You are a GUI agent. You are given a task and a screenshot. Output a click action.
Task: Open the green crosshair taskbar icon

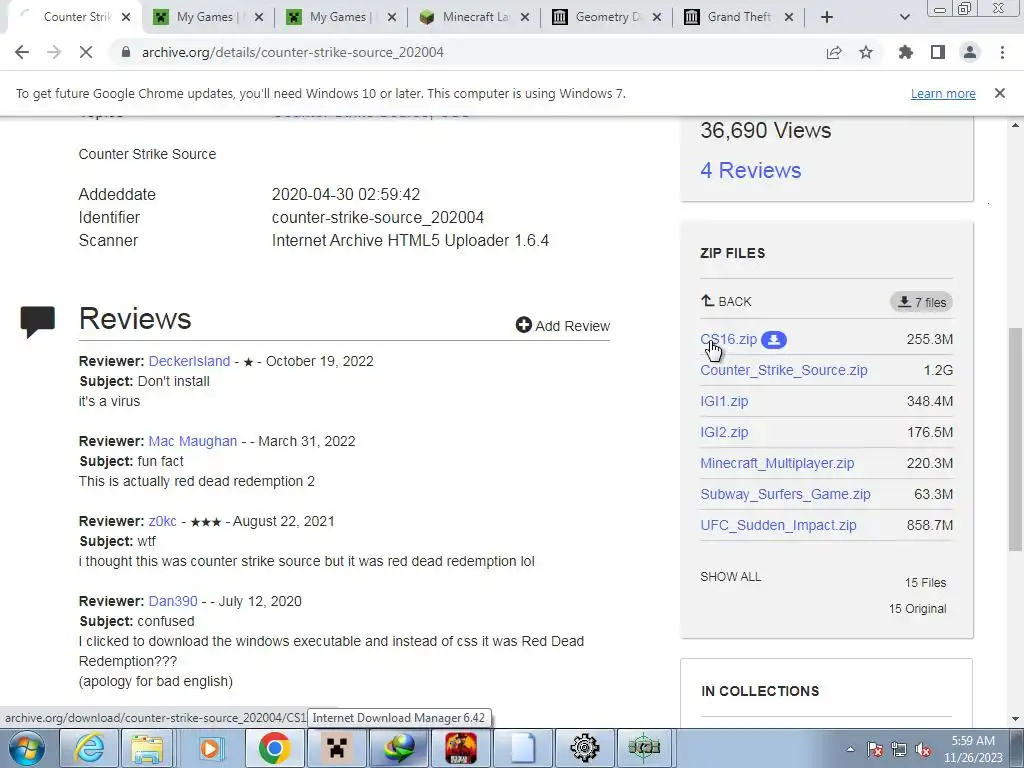point(644,748)
